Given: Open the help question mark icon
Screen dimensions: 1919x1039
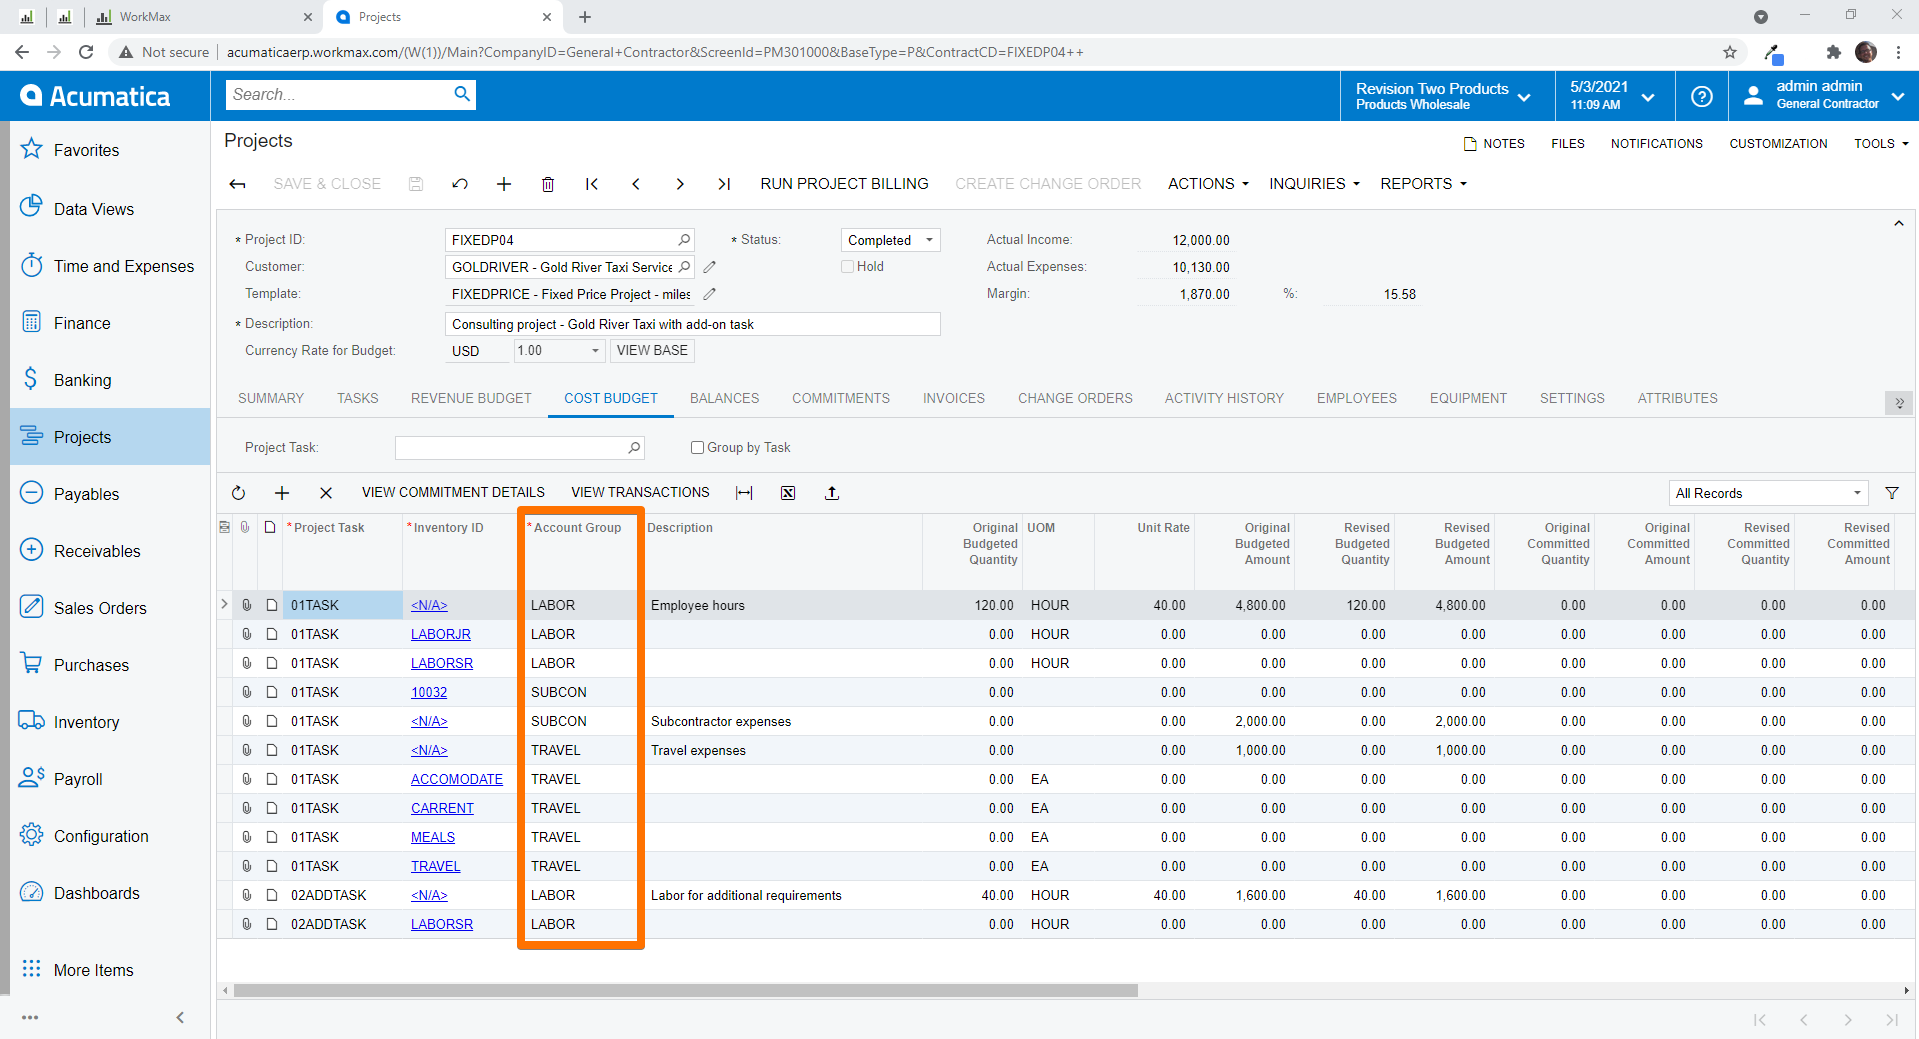Looking at the screenshot, I should coord(1701,96).
